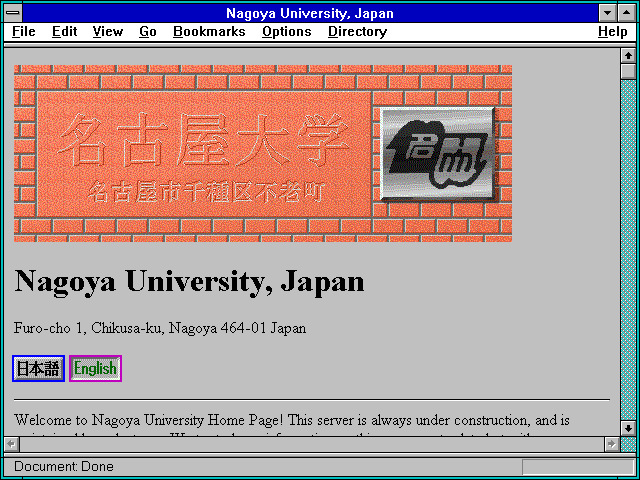The image size is (640, 480).
Task: Open the Go menu
Action: [148, 32]
